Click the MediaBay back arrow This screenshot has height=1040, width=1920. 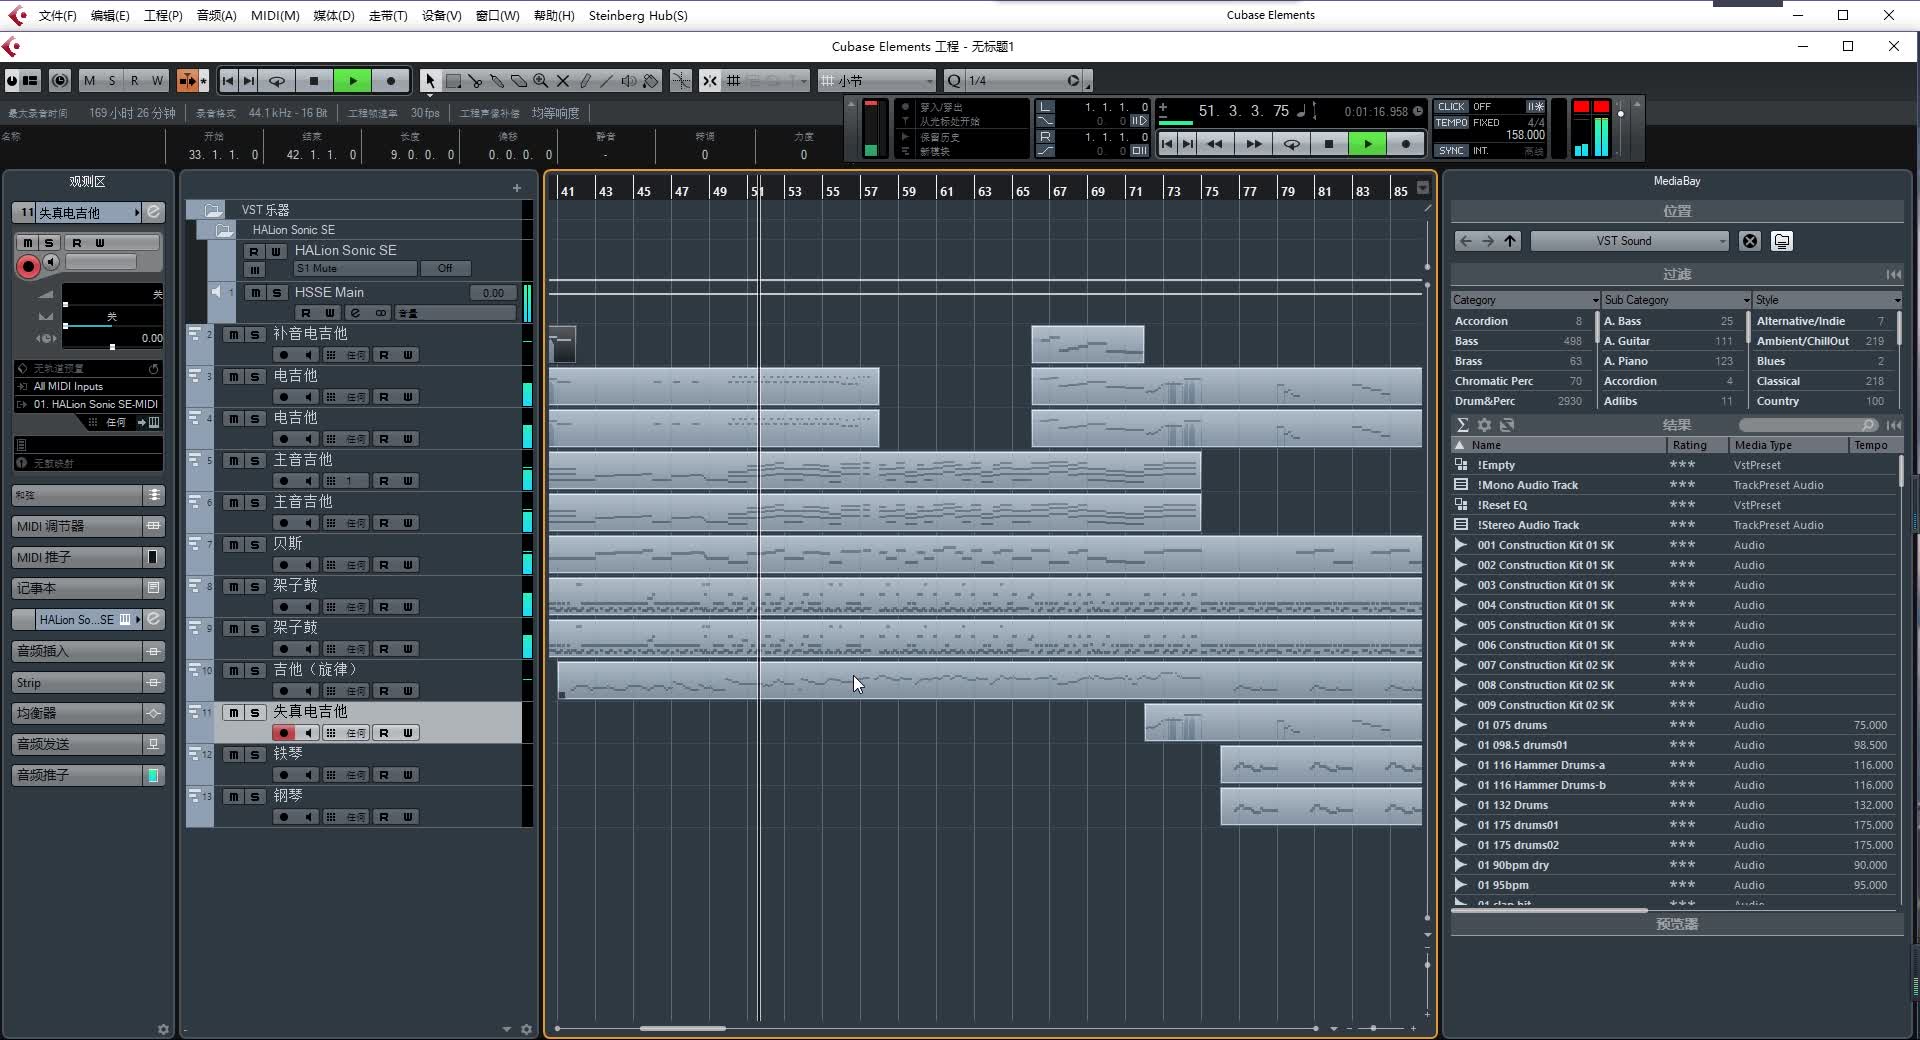pyautogui.click(x=1466, y=241)
